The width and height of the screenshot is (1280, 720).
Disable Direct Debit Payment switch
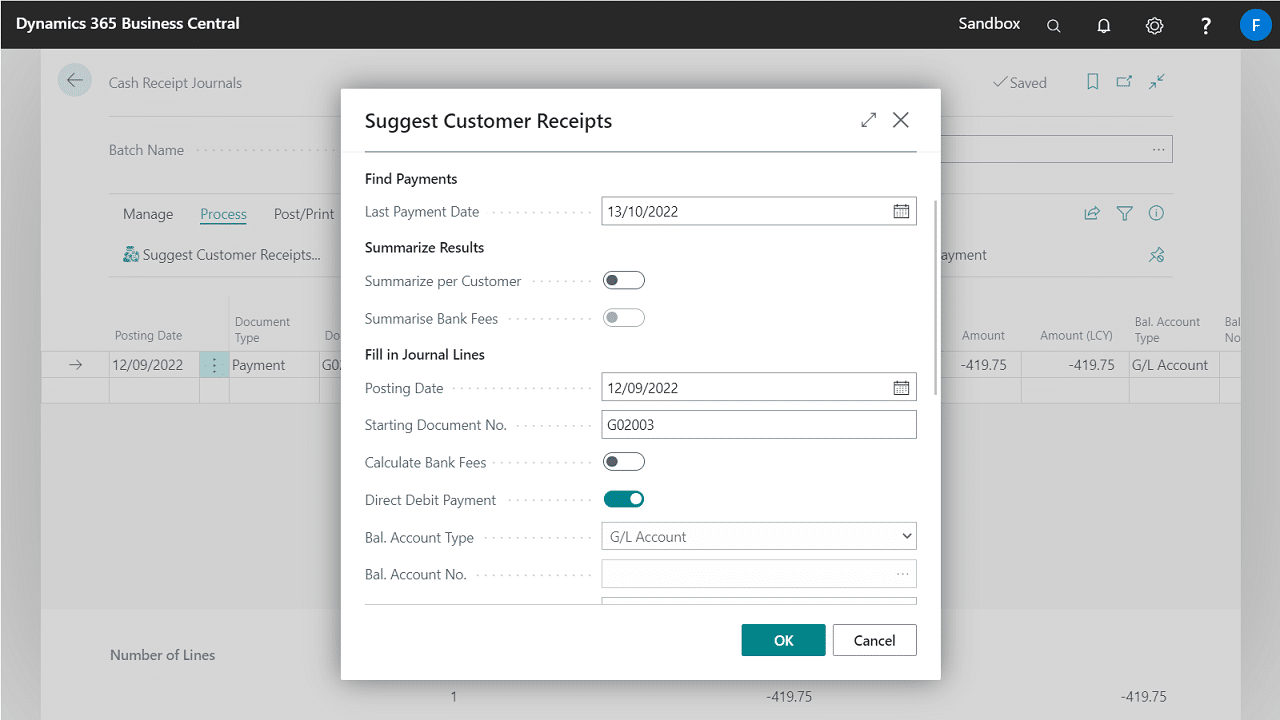click(x=624, y=499)
